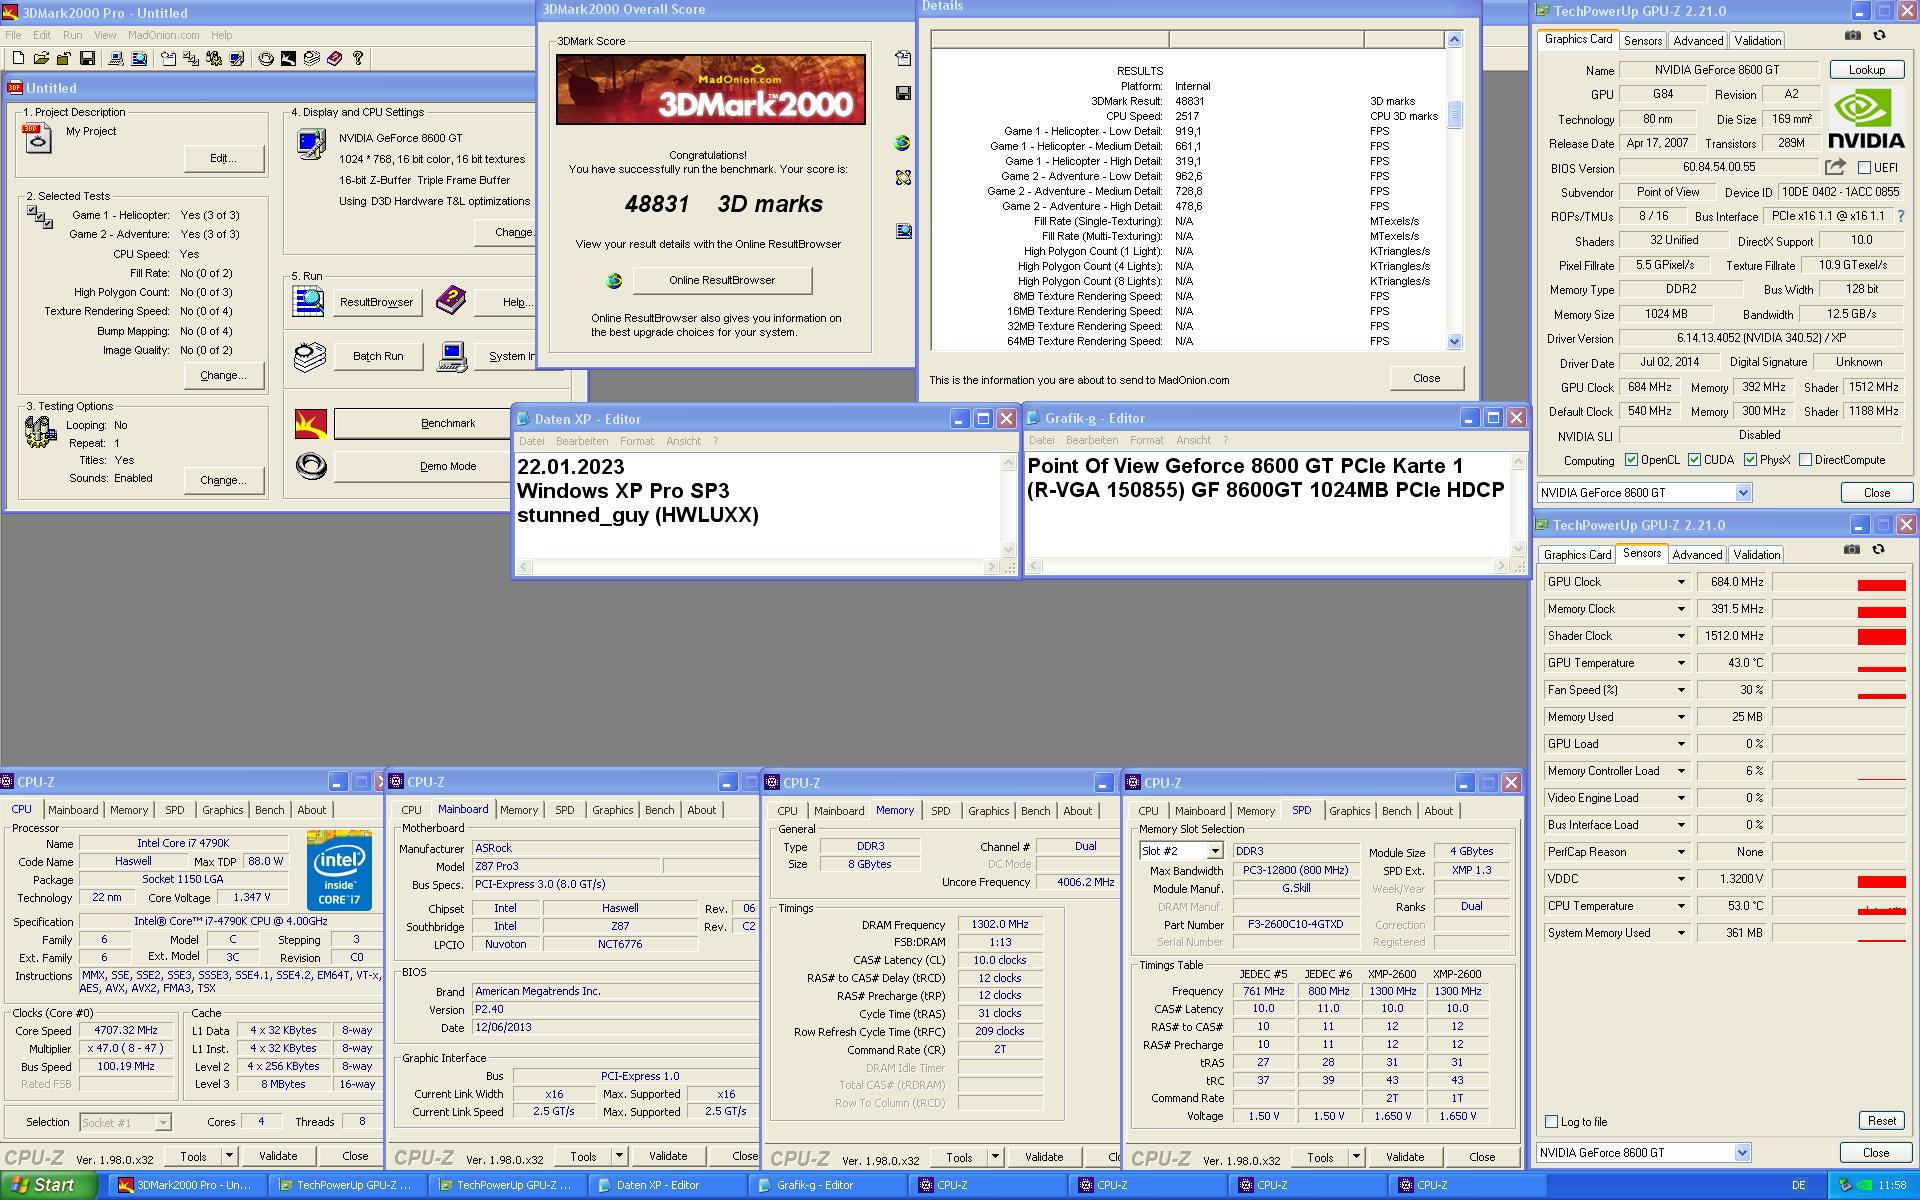Click the globe icon beside Online ResultBrowser
This screenshot has height=1200, width=1920.
614,281
